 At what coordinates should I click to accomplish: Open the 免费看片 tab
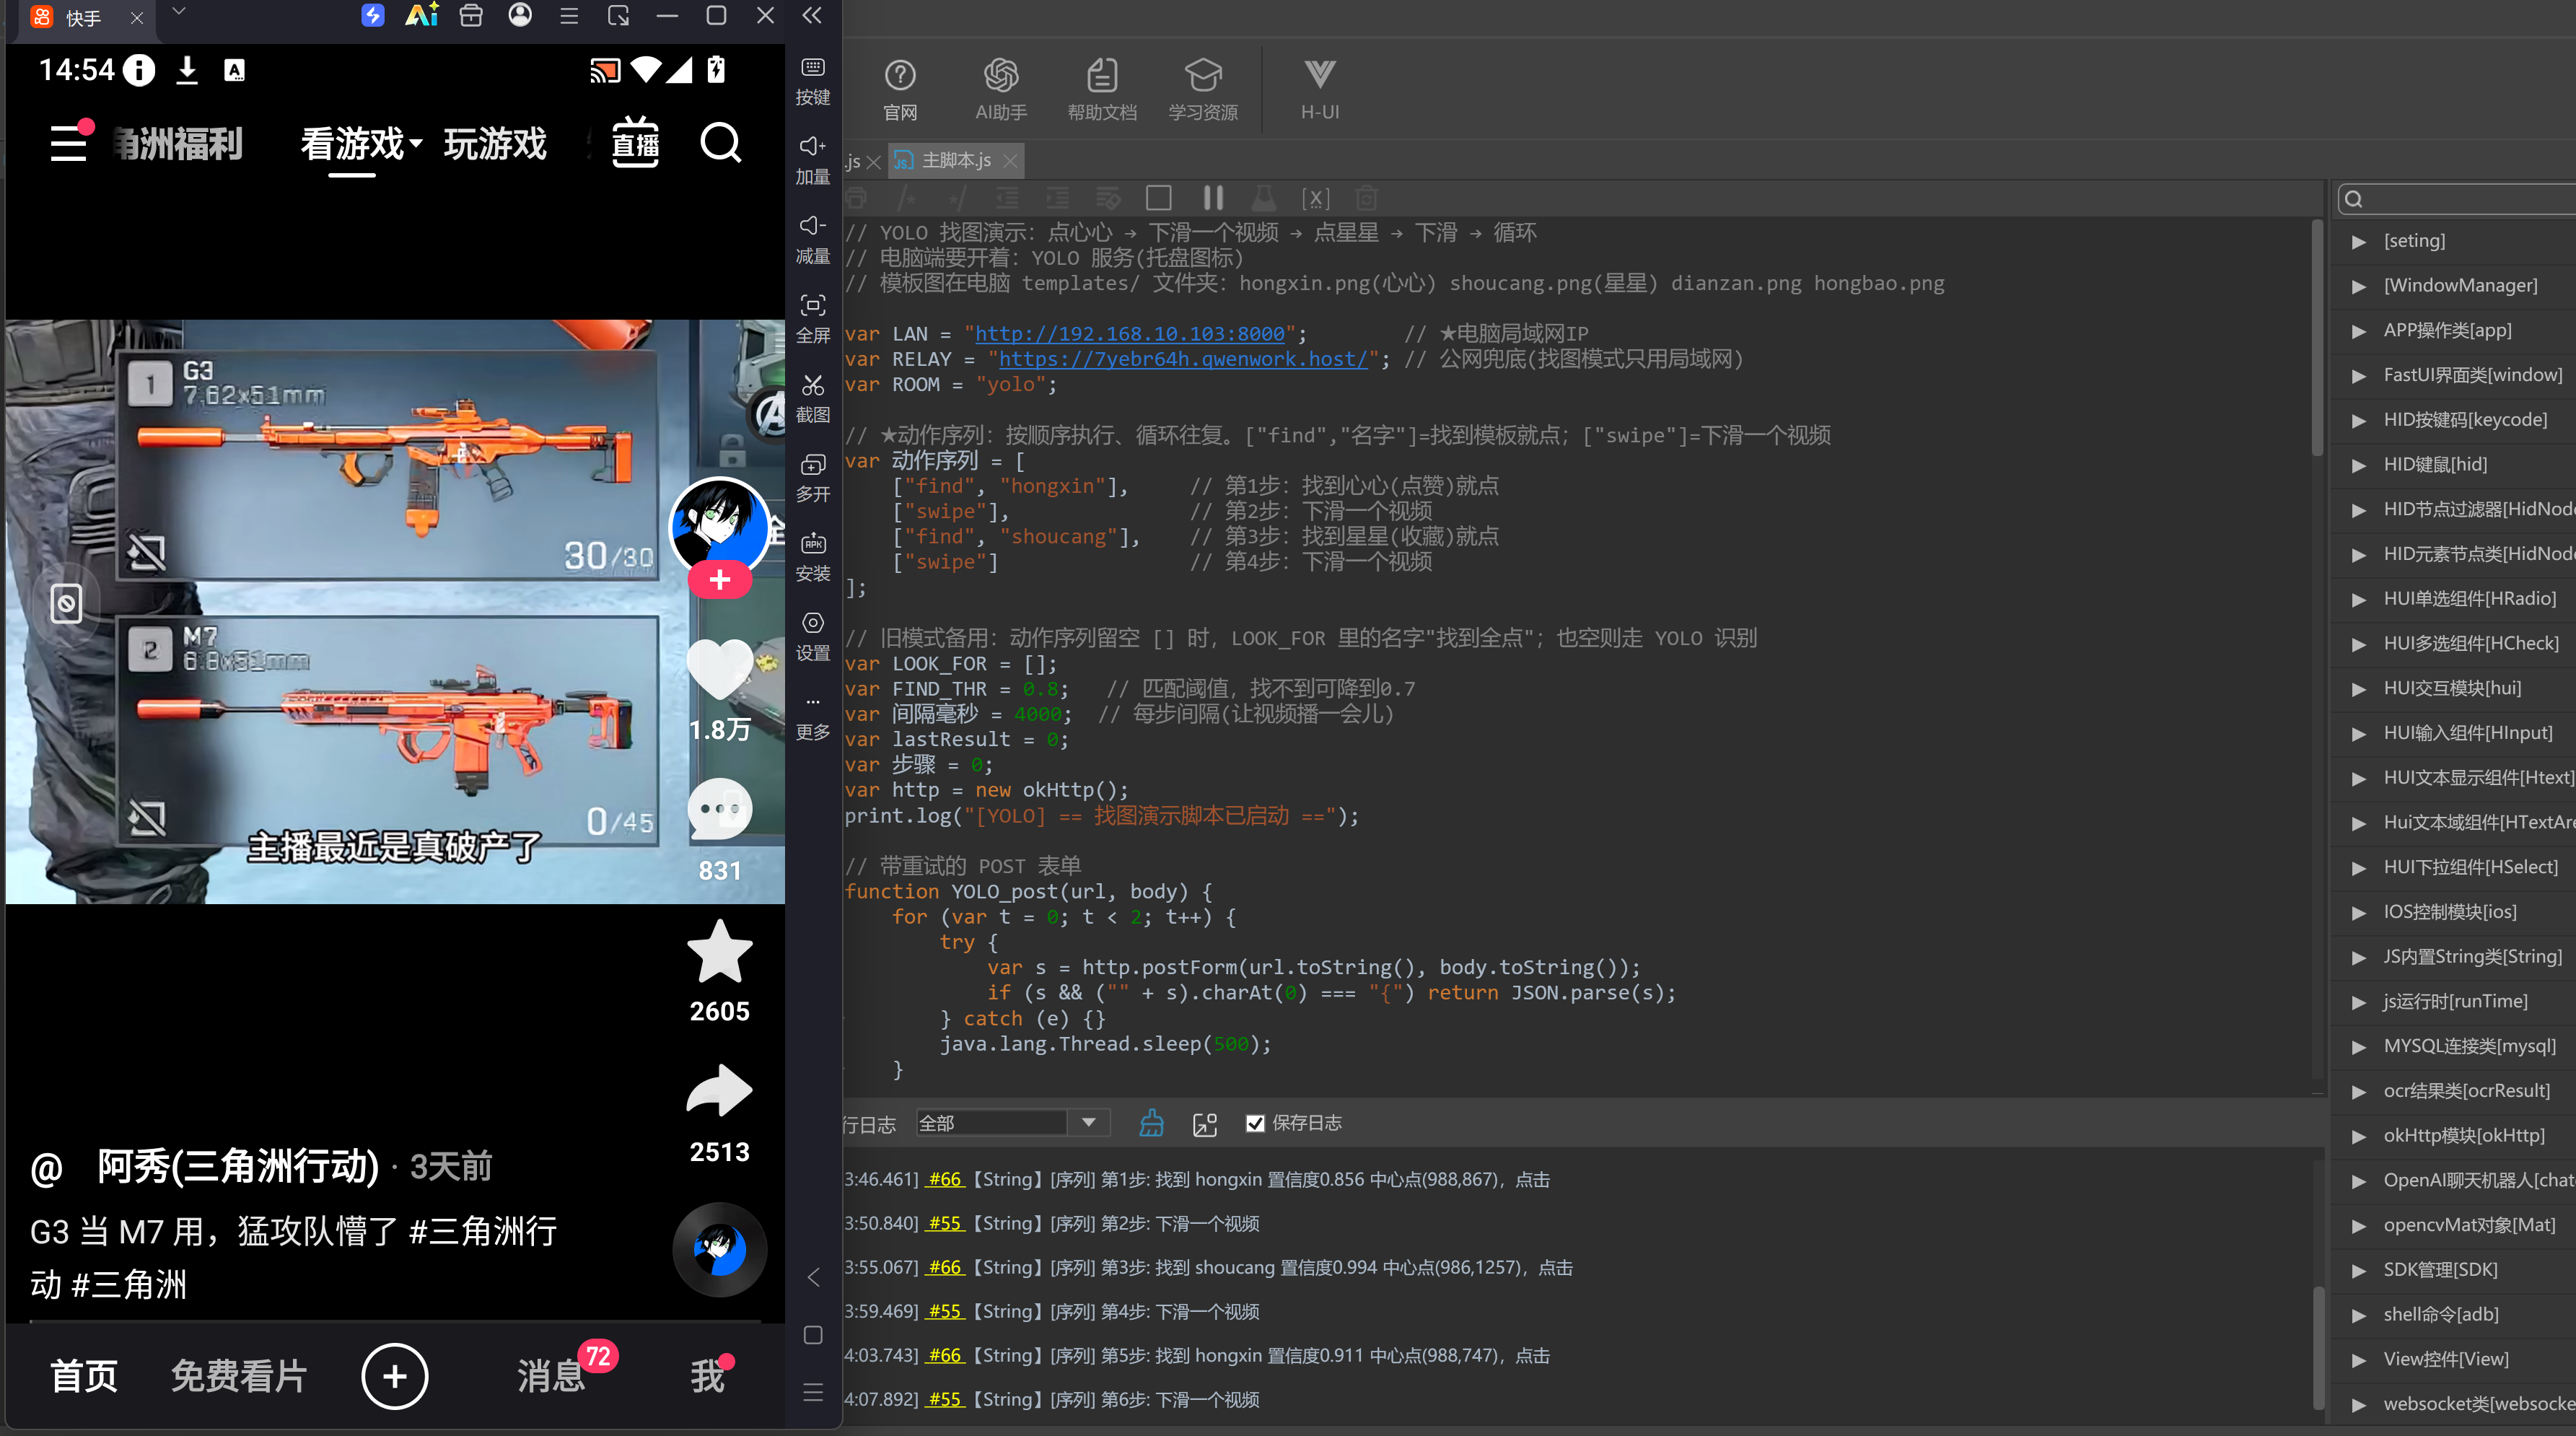tap(238, 1376)
